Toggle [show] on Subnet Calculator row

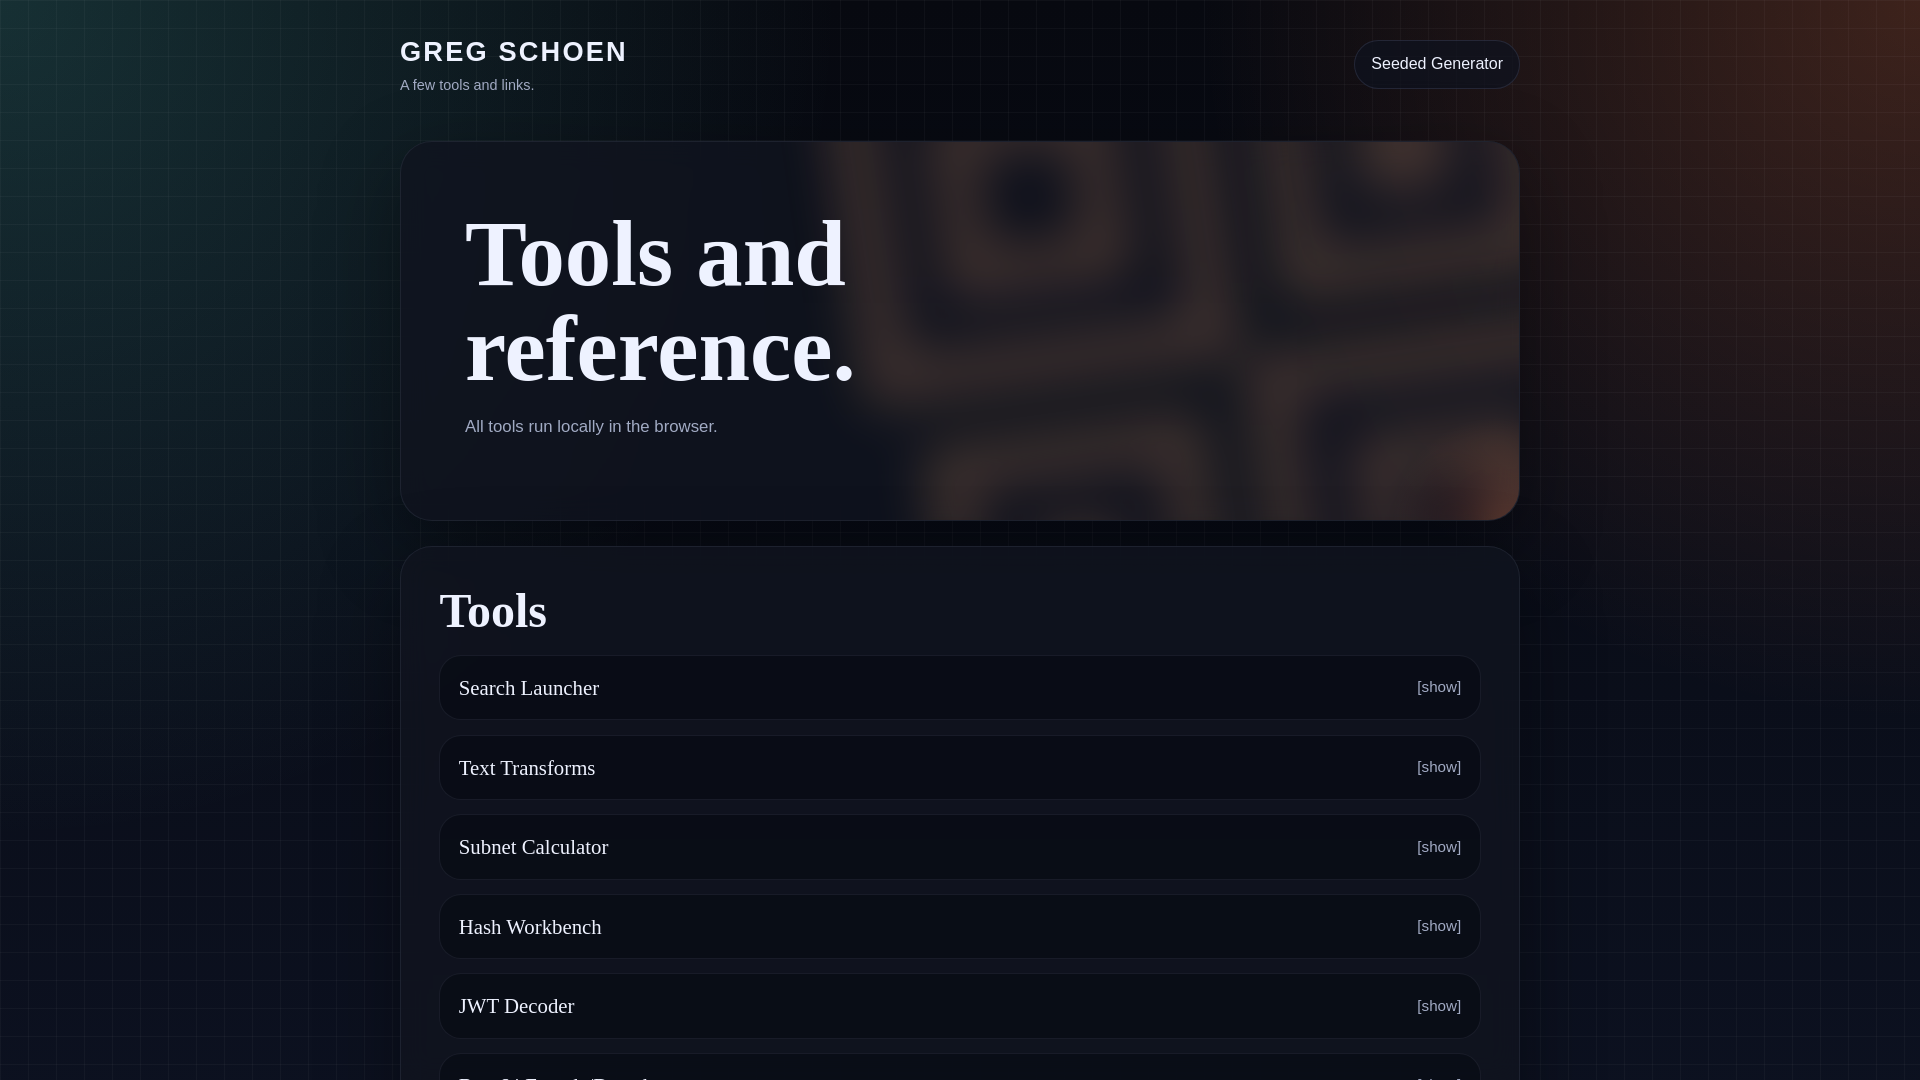(x=1438, y=847)
